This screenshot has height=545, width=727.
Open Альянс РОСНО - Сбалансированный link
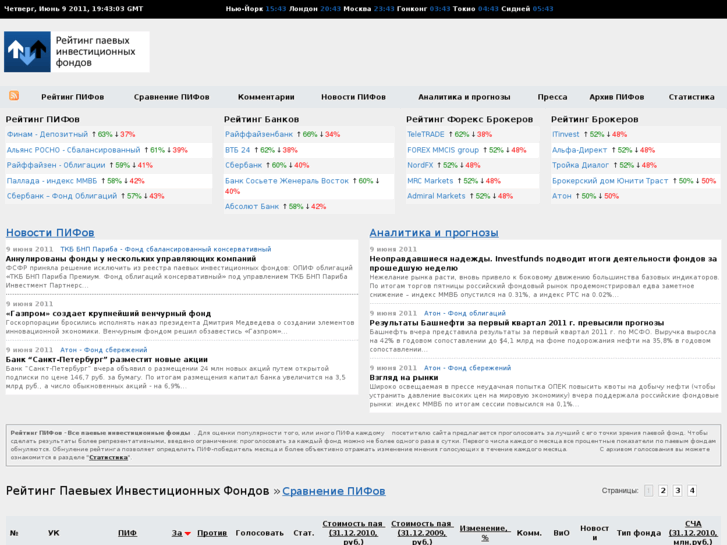73,150
